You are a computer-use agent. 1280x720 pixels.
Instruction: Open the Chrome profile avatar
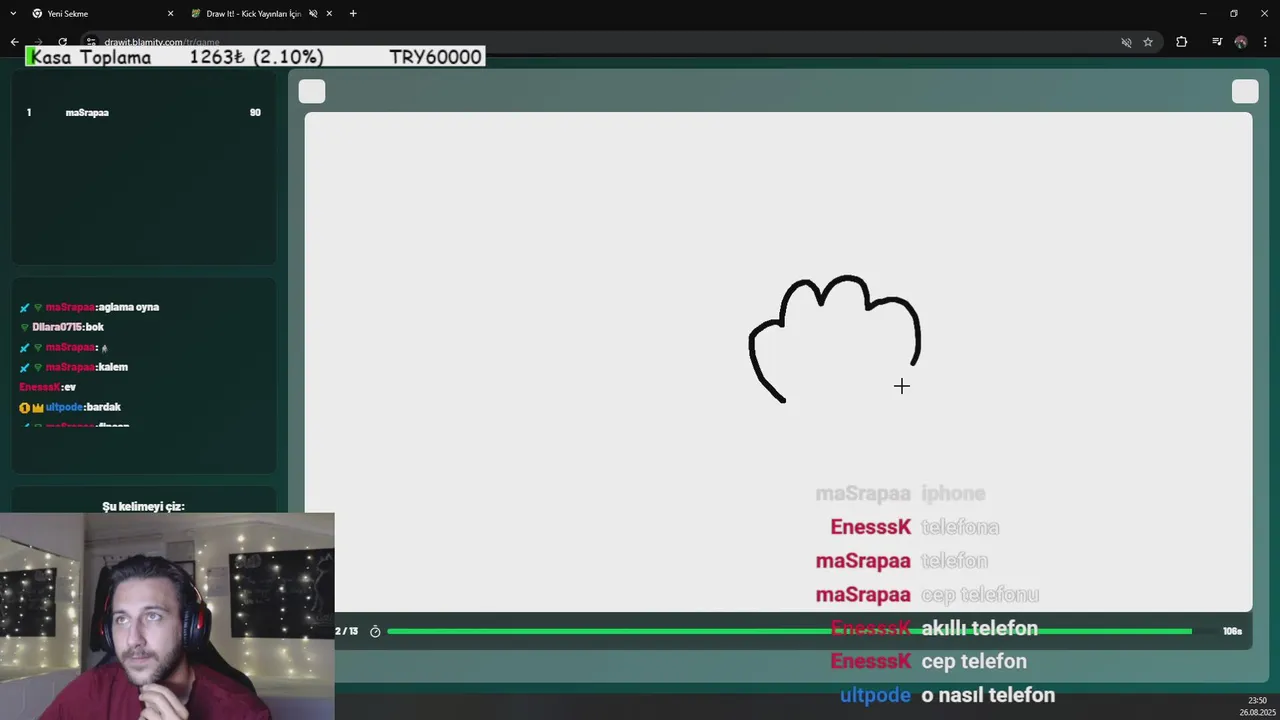click(1241, 42)
